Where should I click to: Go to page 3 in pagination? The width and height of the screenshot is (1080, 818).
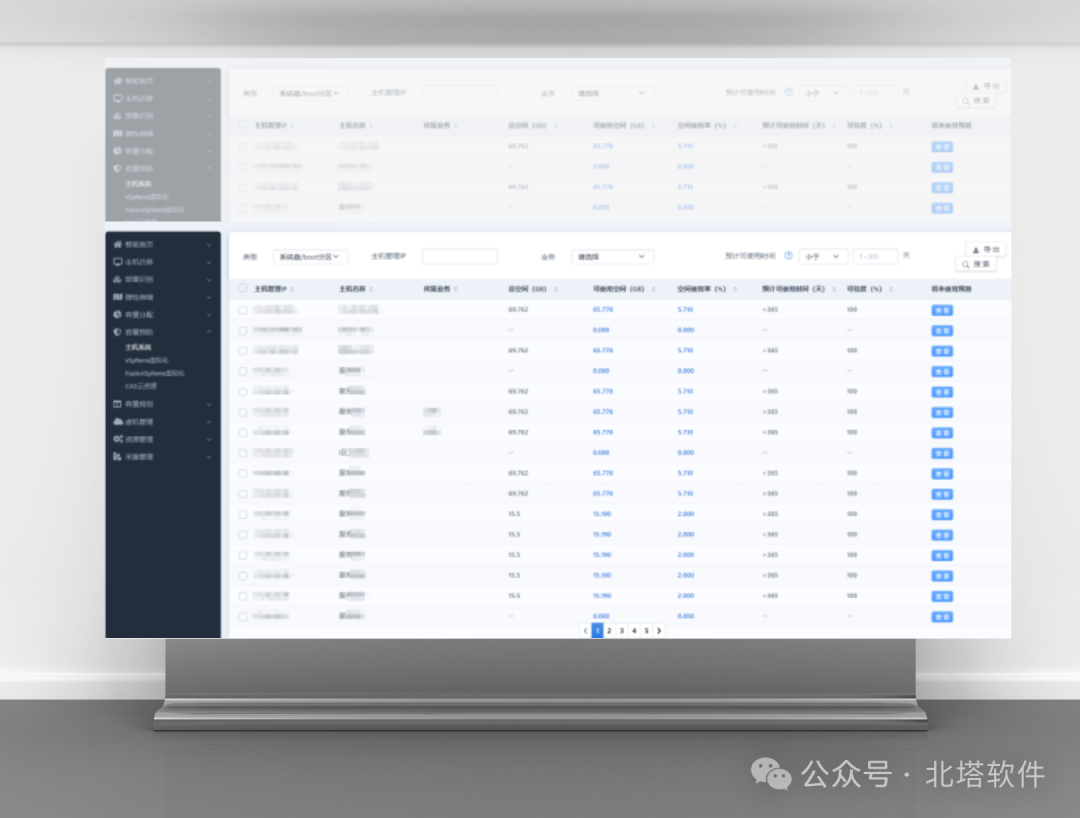[622, 631]
